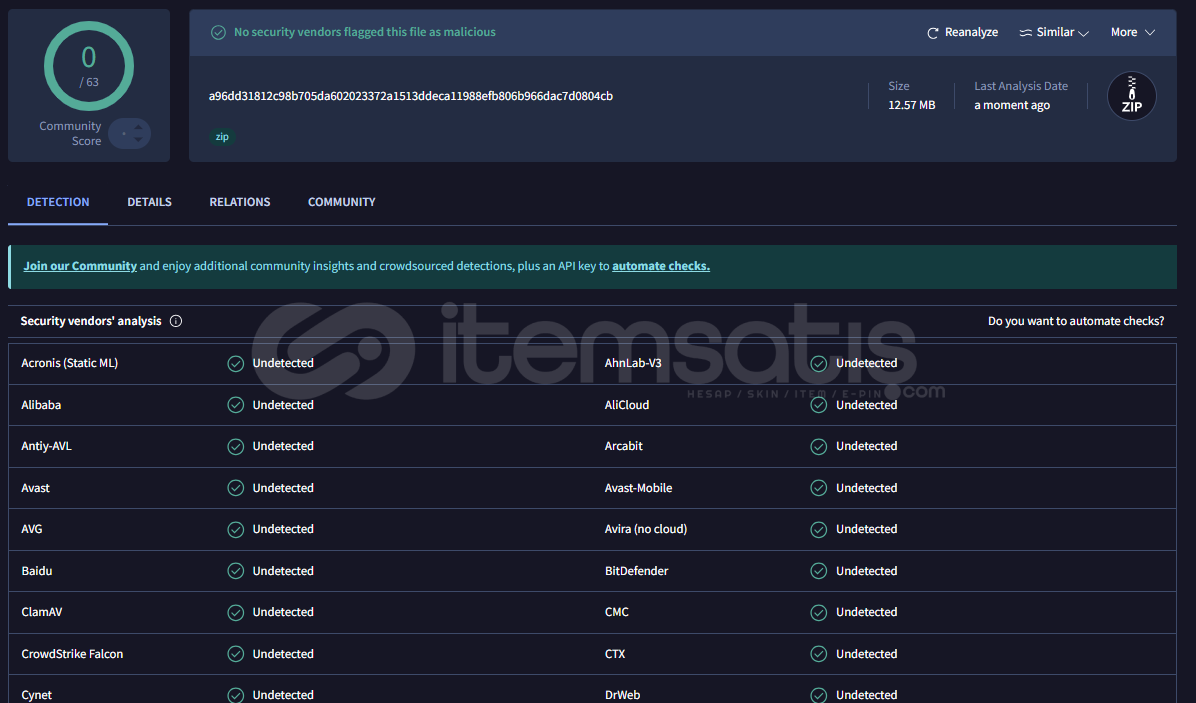Click the check icon for Antiy-AVL result

click(236, 446)
